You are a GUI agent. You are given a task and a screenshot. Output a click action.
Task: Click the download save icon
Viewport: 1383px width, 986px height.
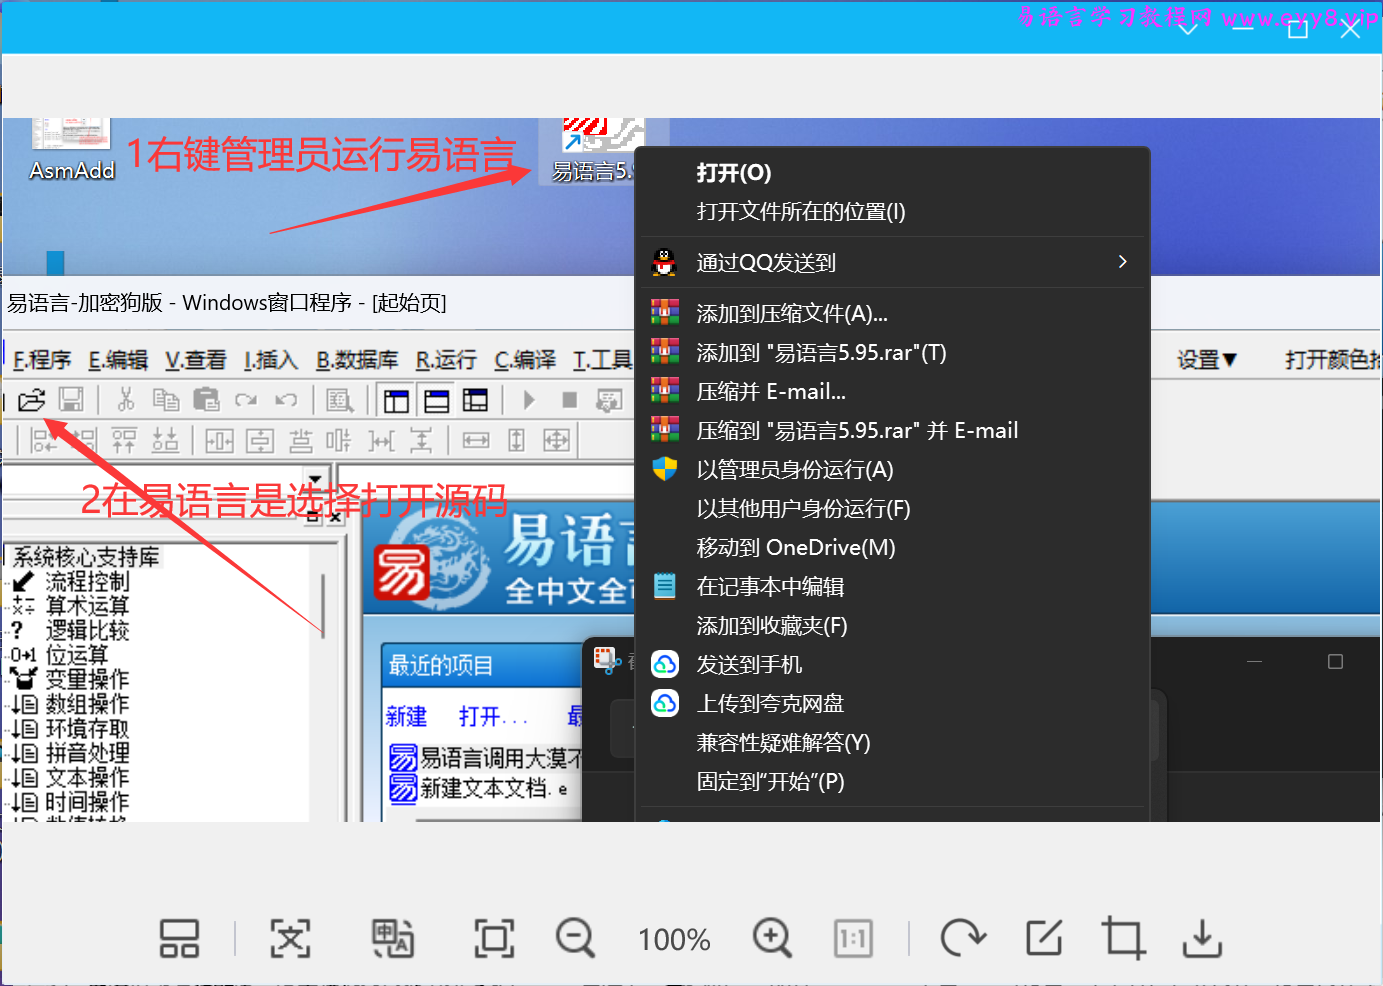click(x=1202, y=939)
